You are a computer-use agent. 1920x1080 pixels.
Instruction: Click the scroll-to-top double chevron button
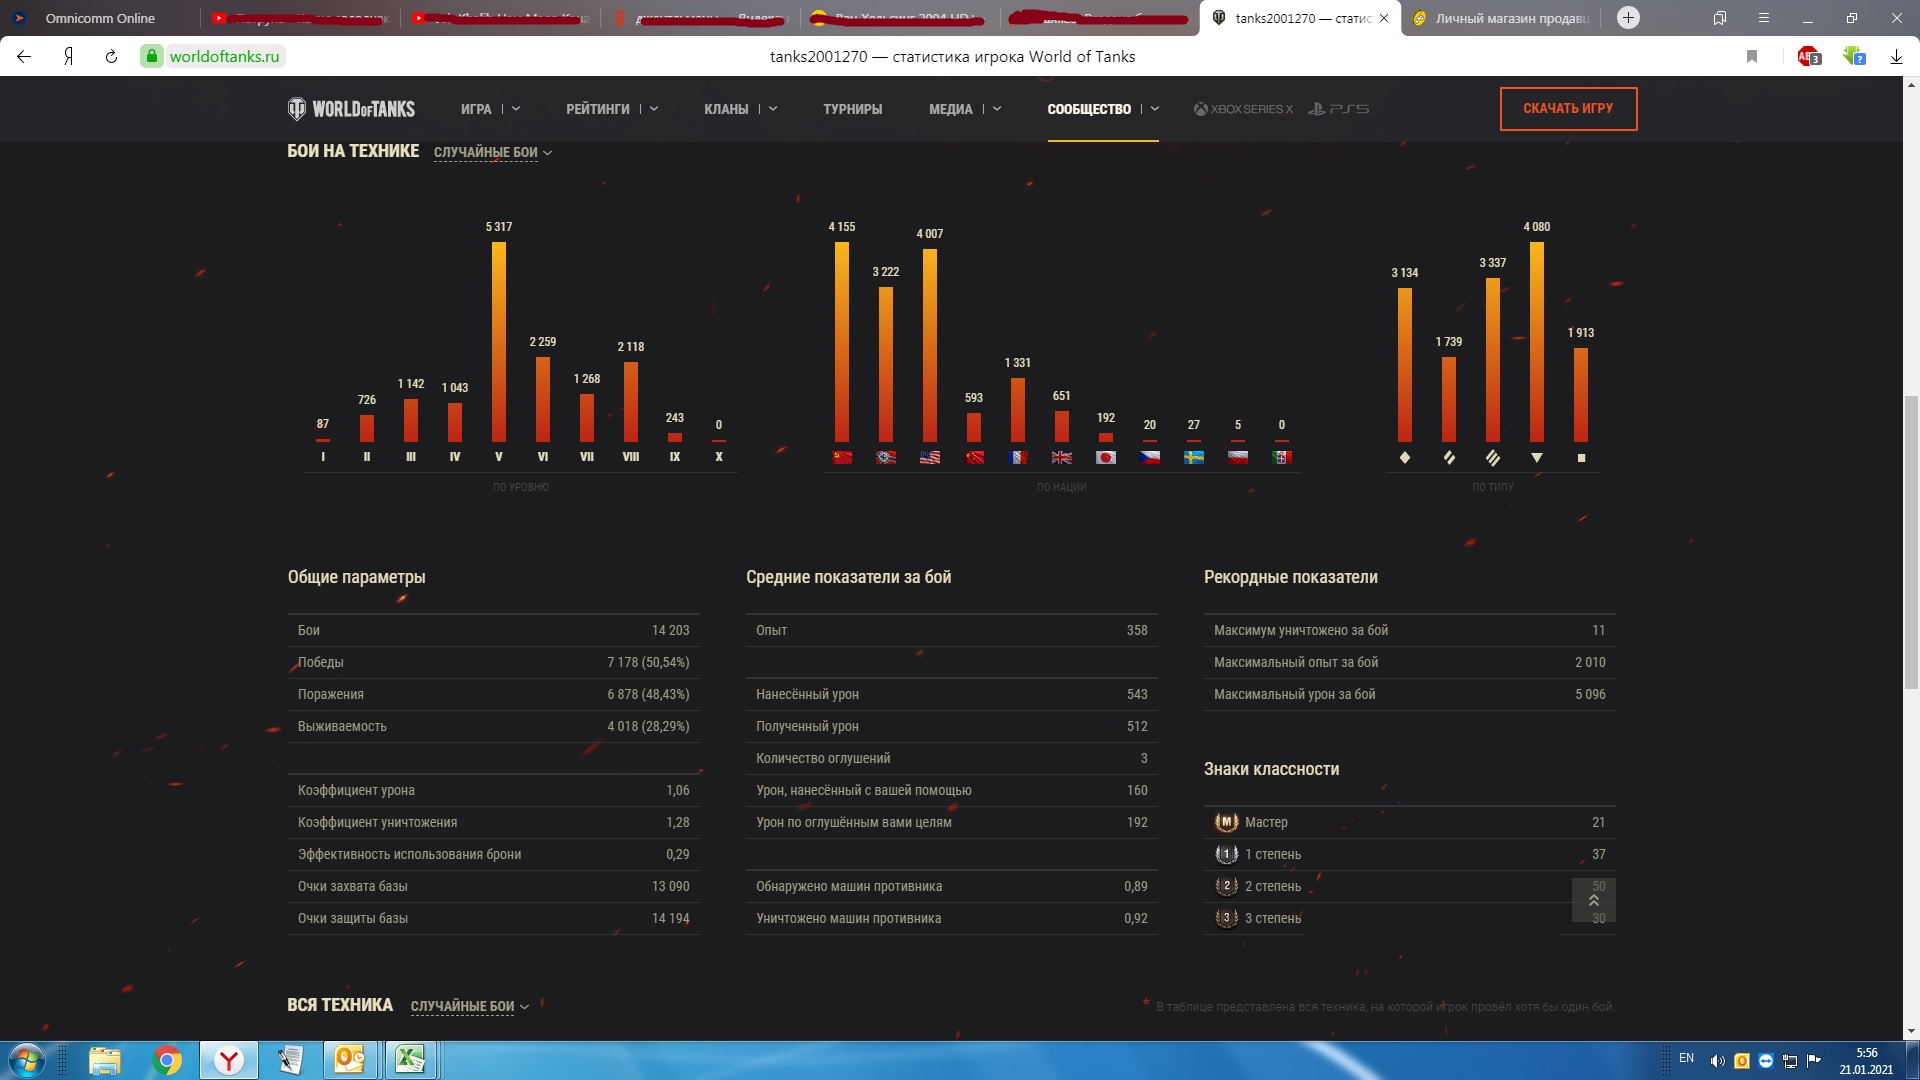(x=1594, y=901)
